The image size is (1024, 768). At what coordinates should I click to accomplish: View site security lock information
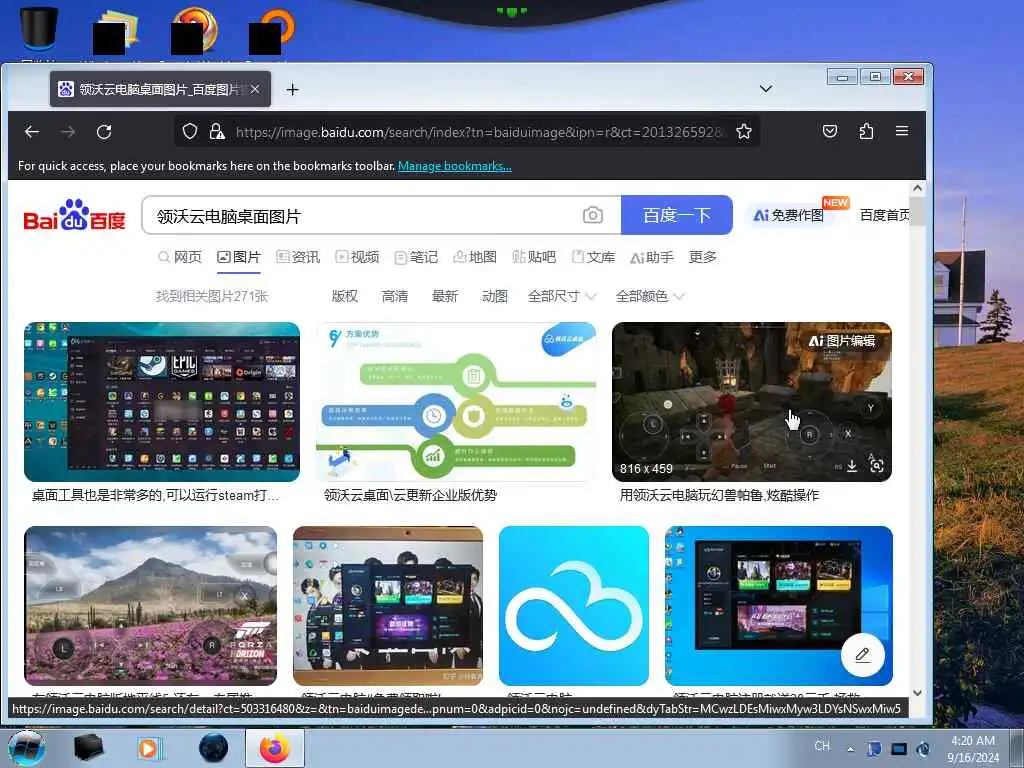pyautogui.click(x=217, y=132)
